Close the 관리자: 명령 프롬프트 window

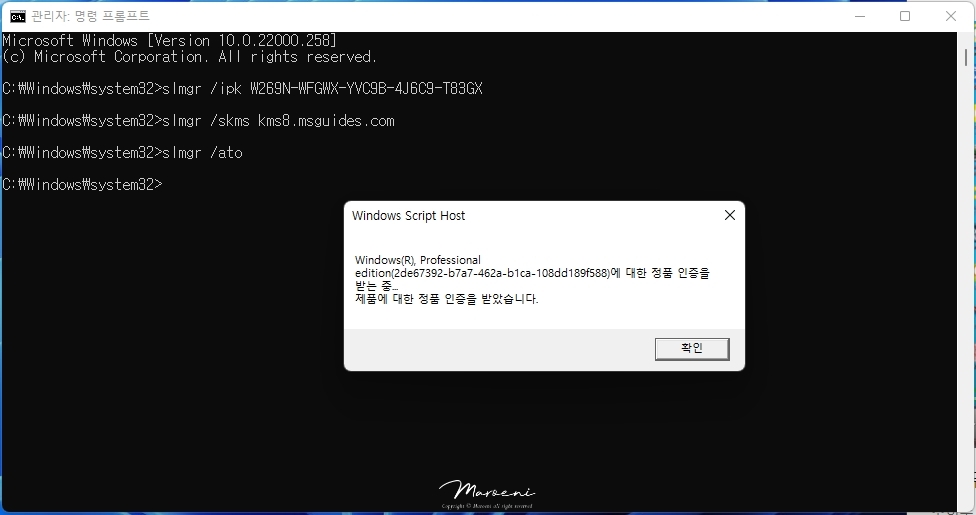(950, 16)
